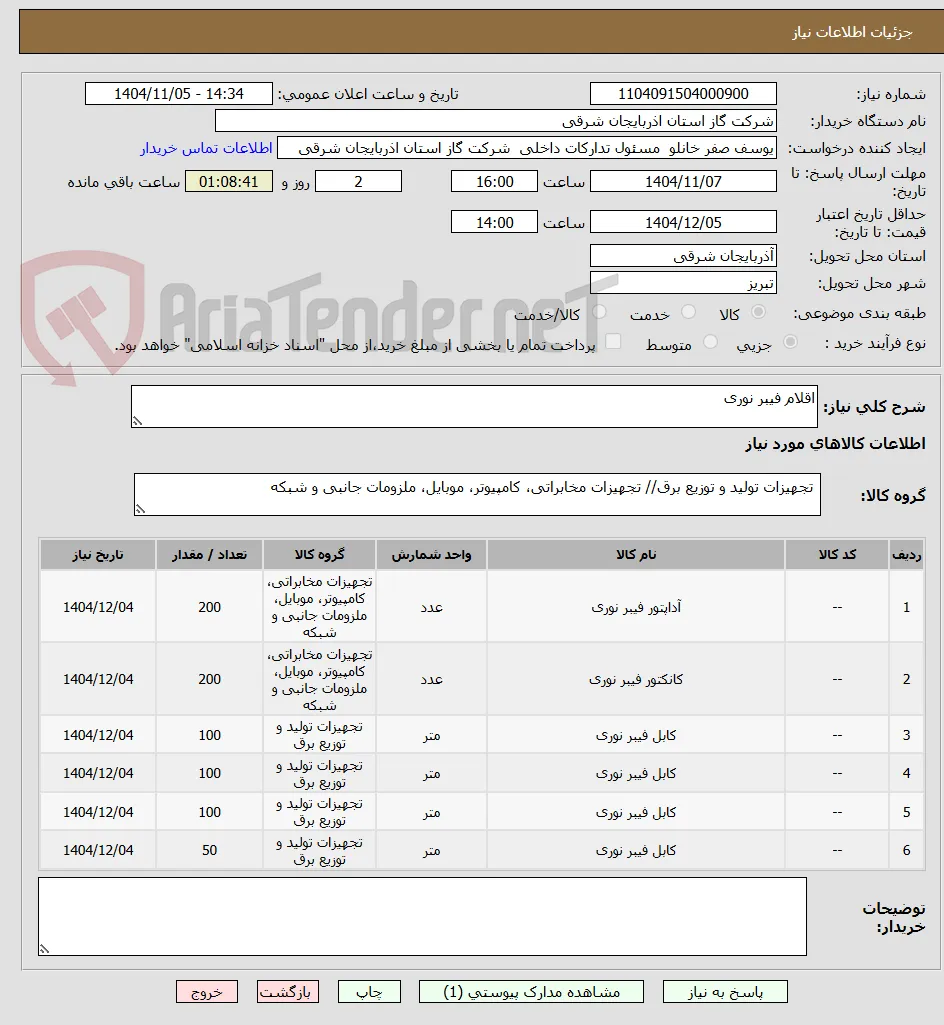Click the جزئیات اطلاعات نیاز page header
The width and height of the screenshot is (944, 1025).
(x=852, y=32)
